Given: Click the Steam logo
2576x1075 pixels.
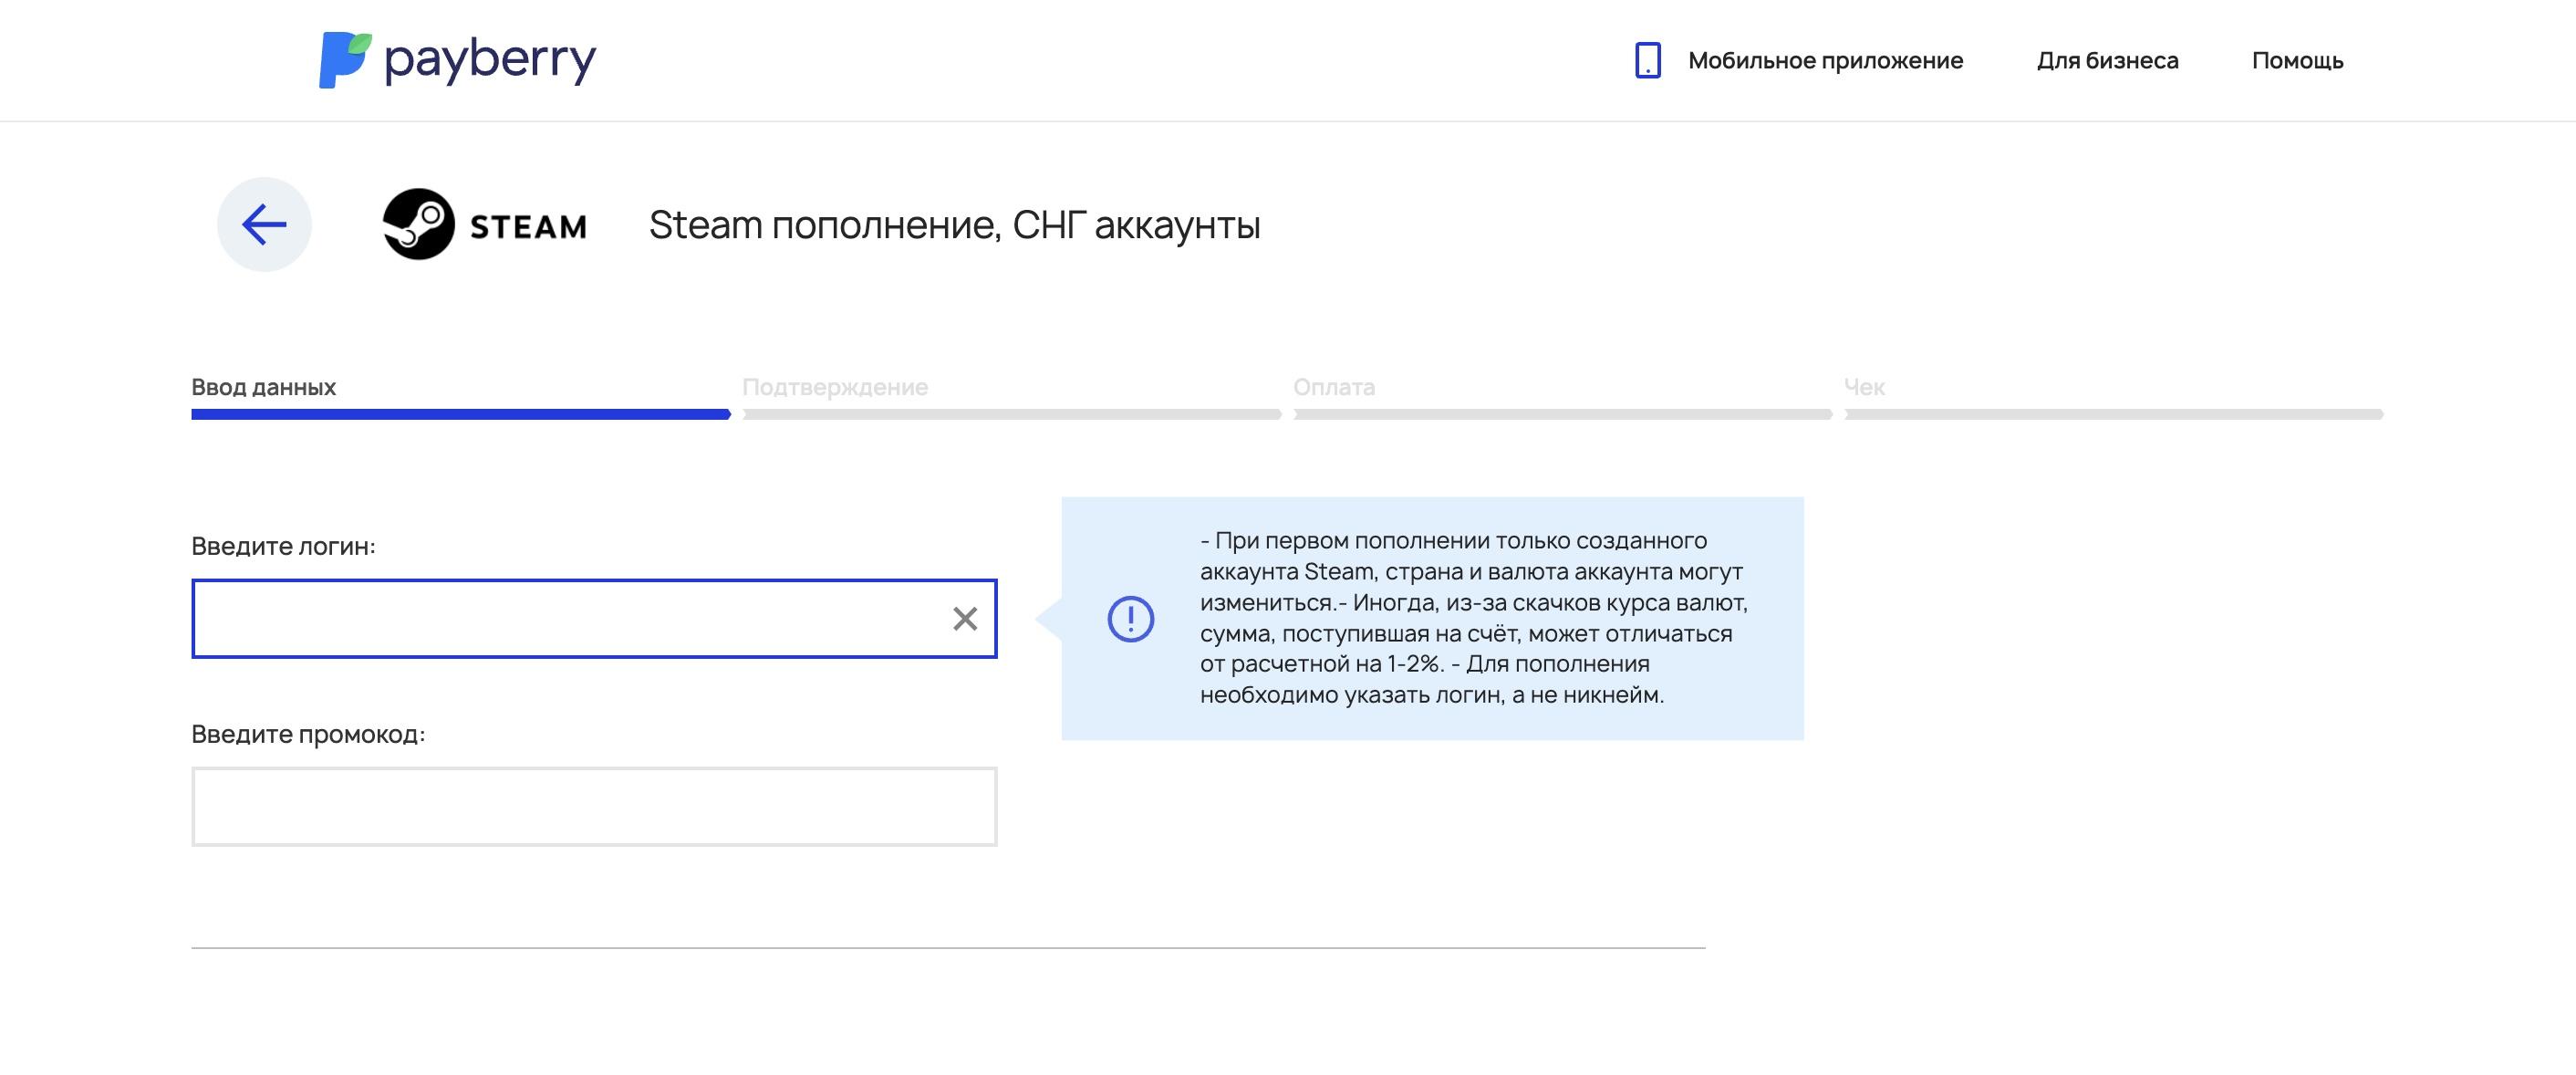Looking at the screenshot, I should click(485, 224).
